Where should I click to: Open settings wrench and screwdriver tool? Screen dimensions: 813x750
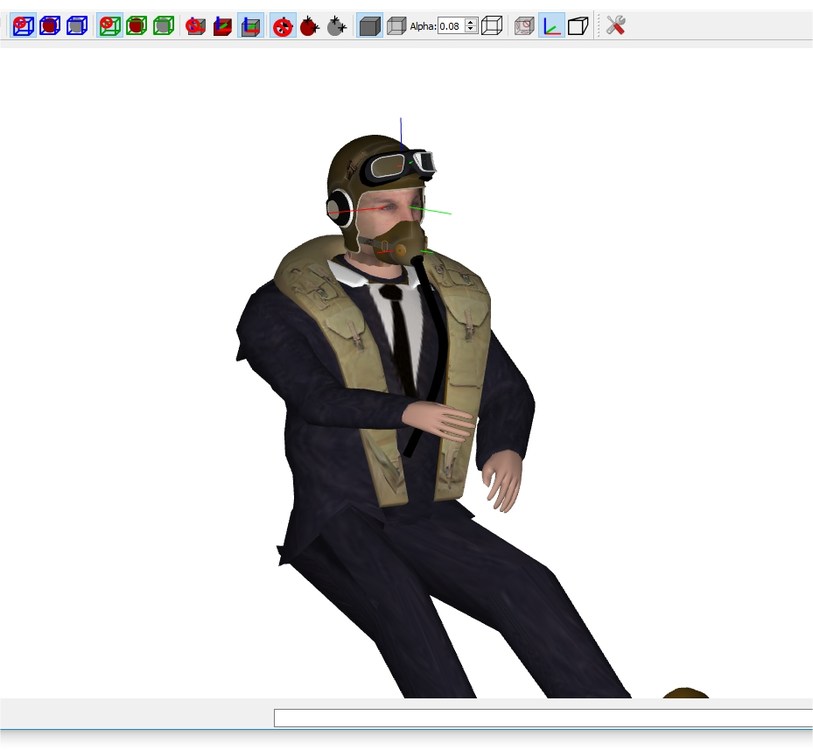coord(615,25)
